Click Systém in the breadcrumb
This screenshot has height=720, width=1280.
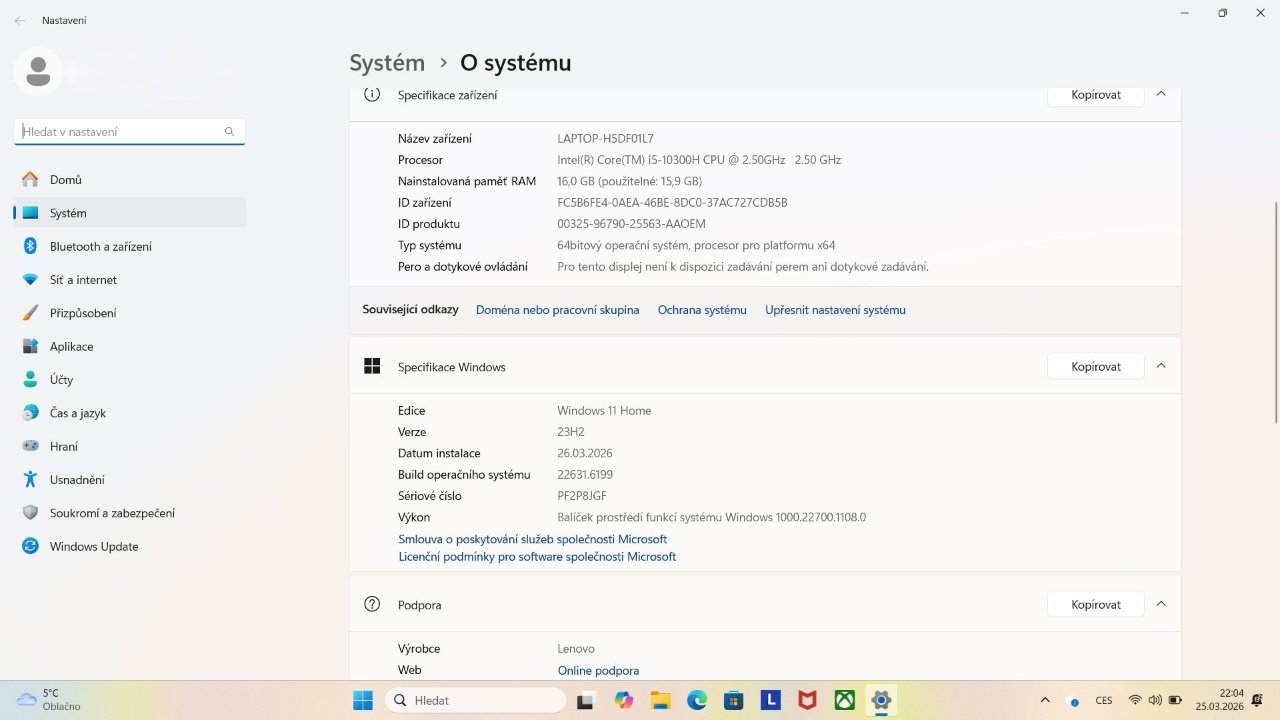coord(387,63)
